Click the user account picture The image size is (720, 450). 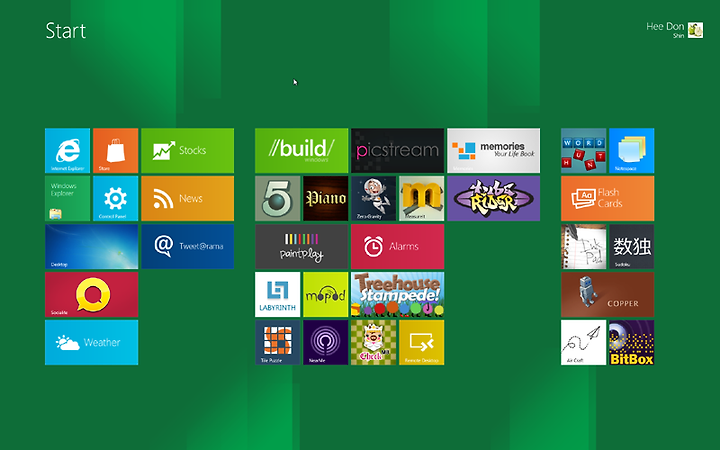(695, 30)
